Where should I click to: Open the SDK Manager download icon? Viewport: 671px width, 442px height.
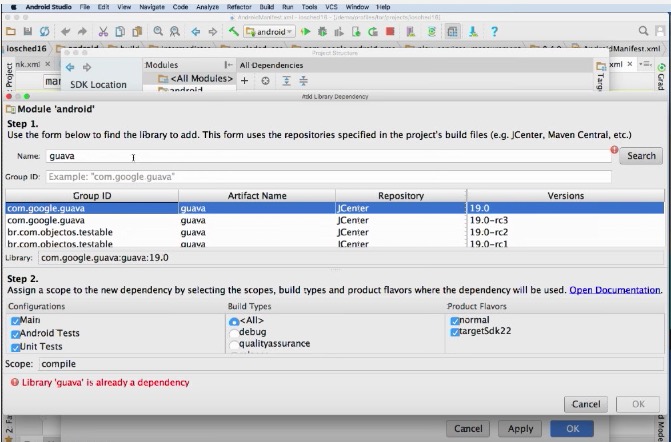point(473,32)
